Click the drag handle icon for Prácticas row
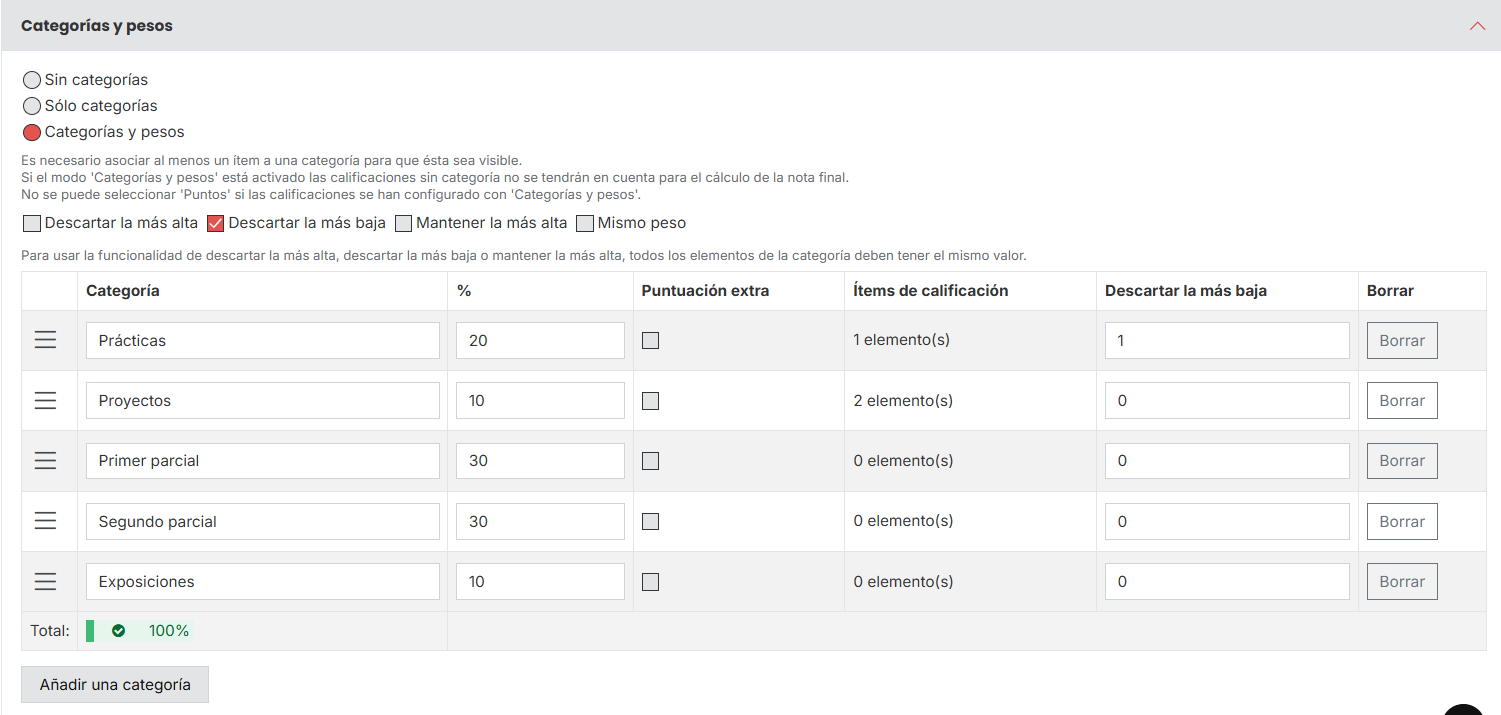 (x=45, y=340)
